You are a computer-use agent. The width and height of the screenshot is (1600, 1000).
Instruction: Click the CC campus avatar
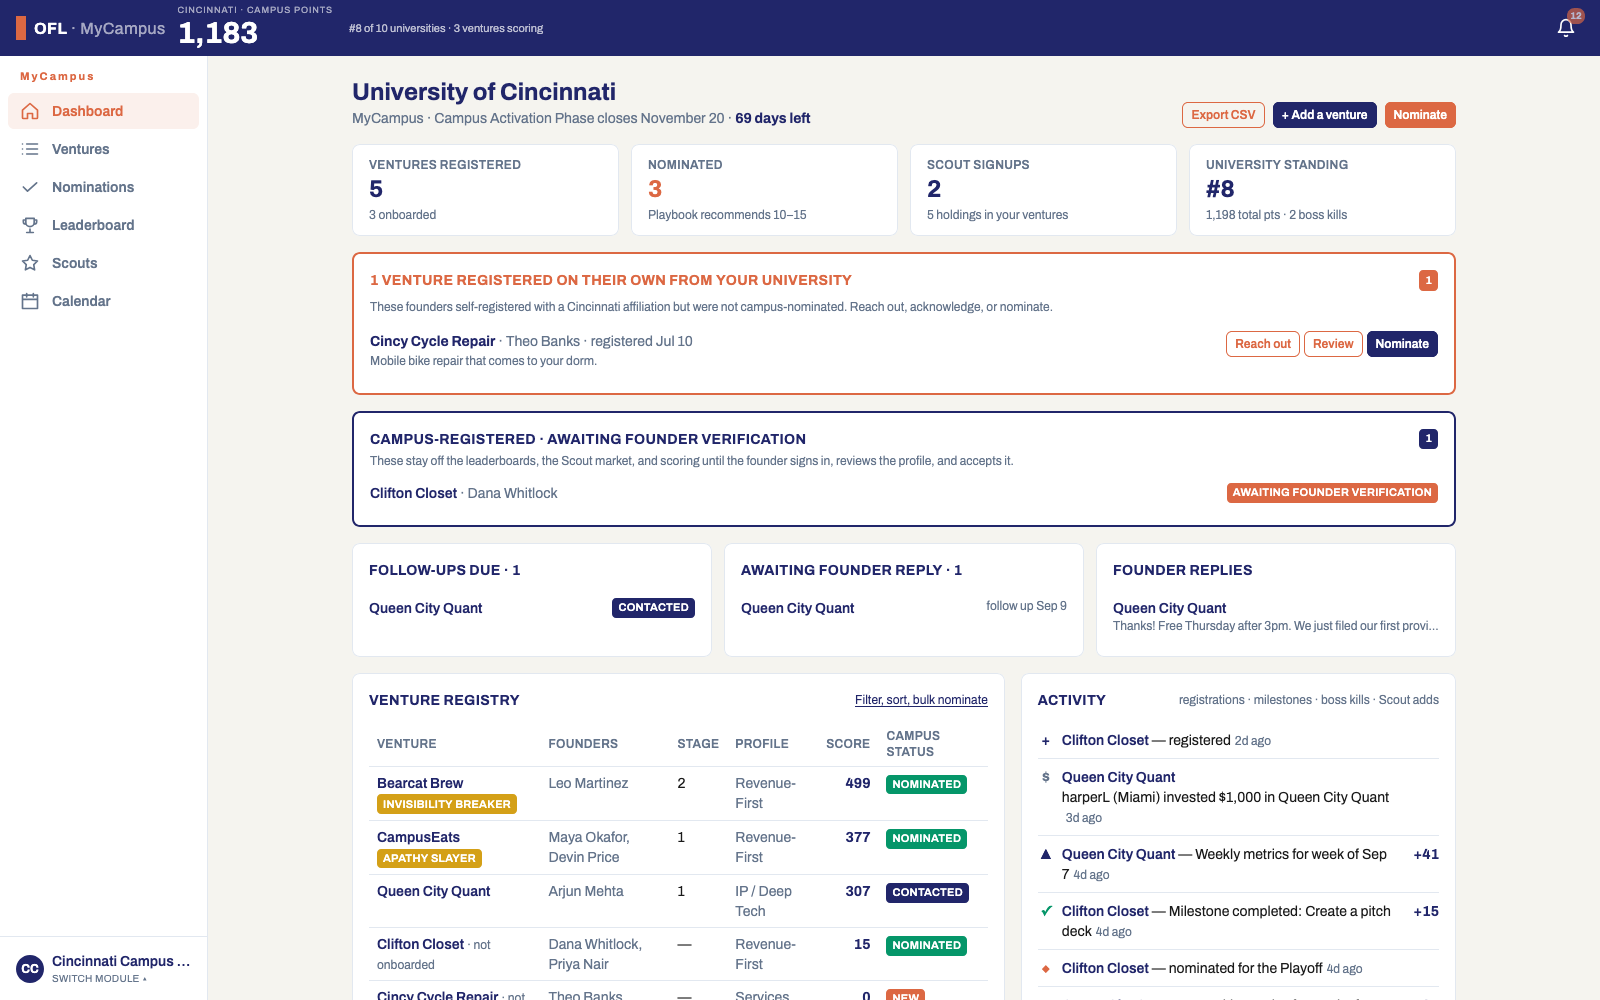30,968
